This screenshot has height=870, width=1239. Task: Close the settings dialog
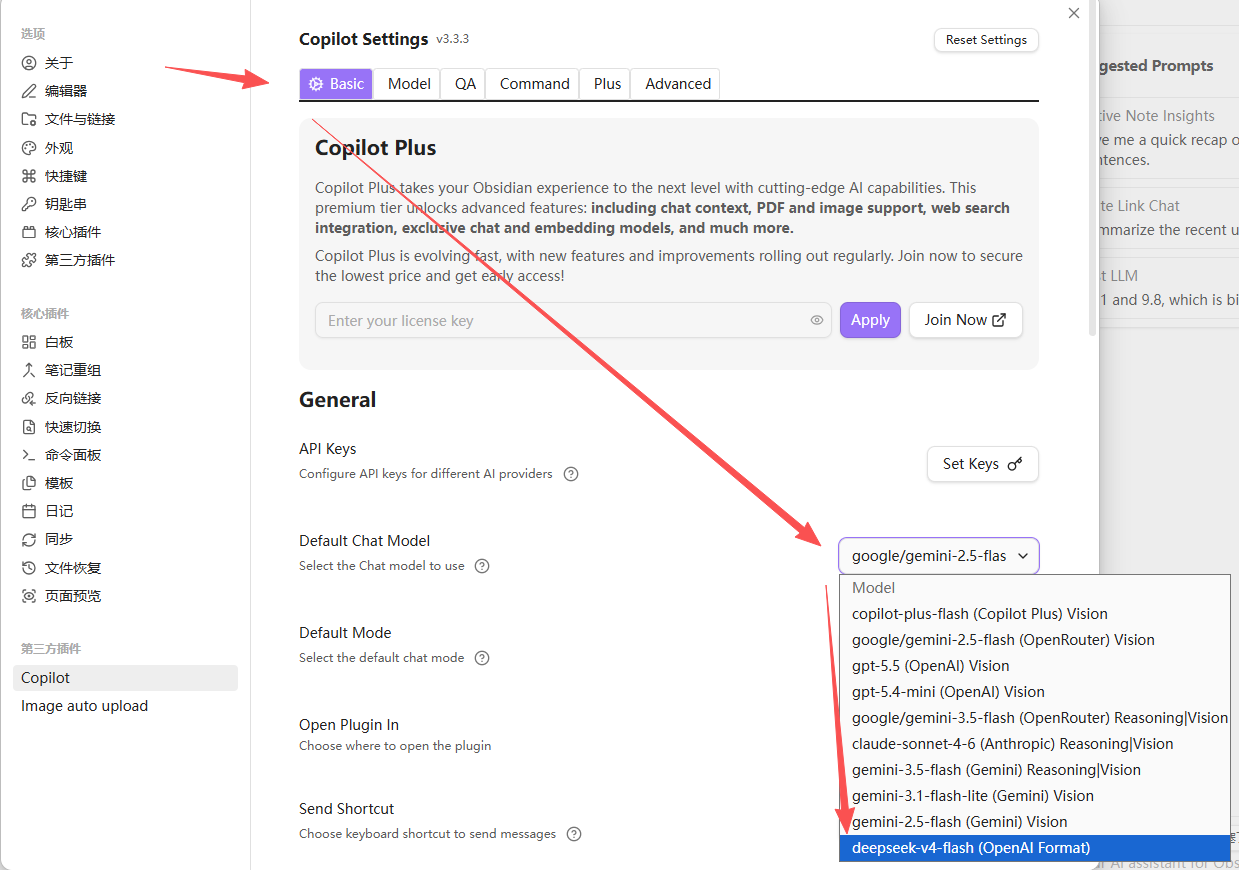point(1074,13)
